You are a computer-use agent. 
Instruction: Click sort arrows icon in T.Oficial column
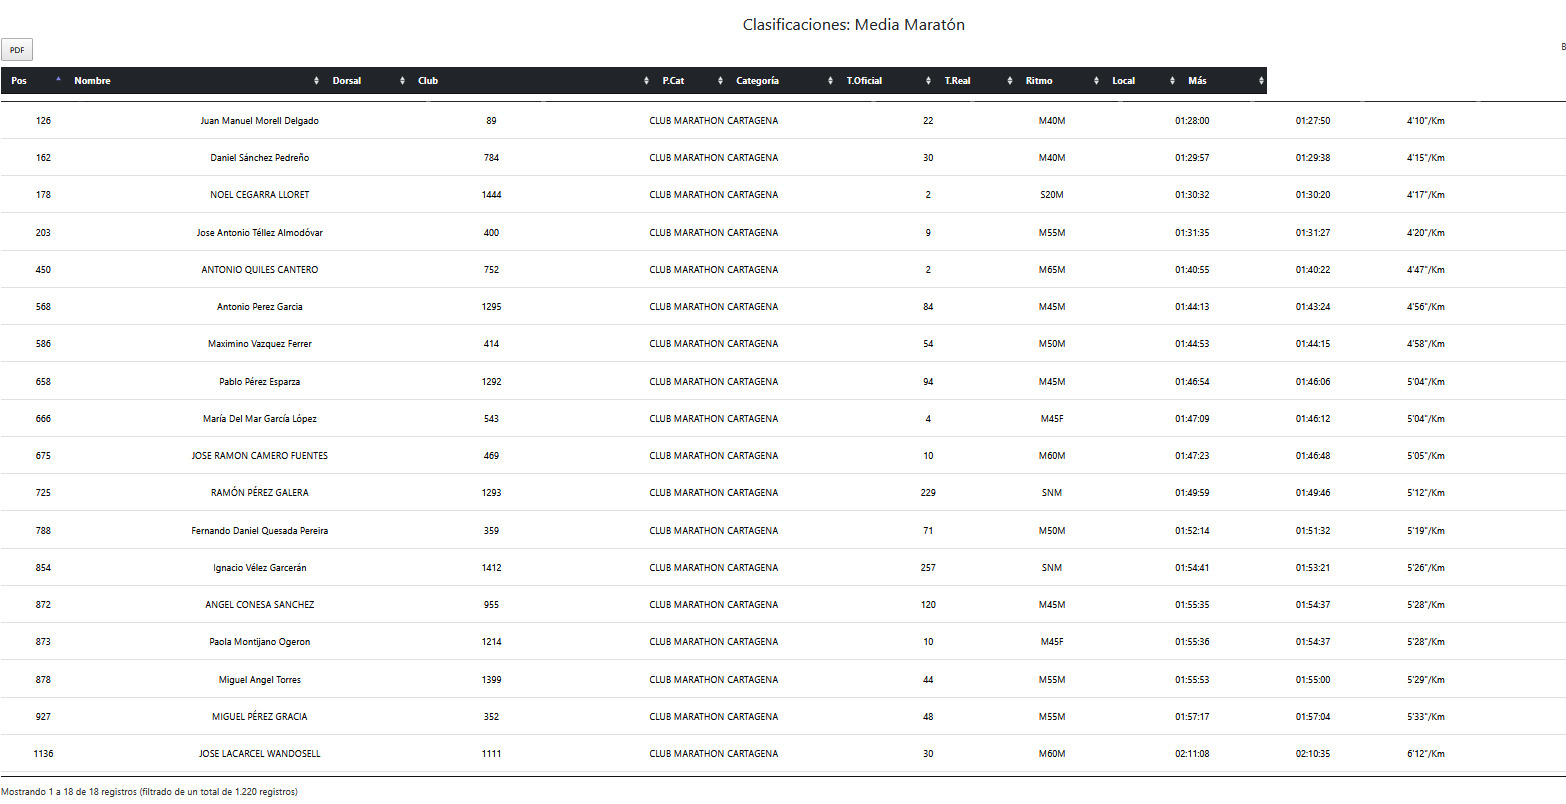[x=929, y=81]
